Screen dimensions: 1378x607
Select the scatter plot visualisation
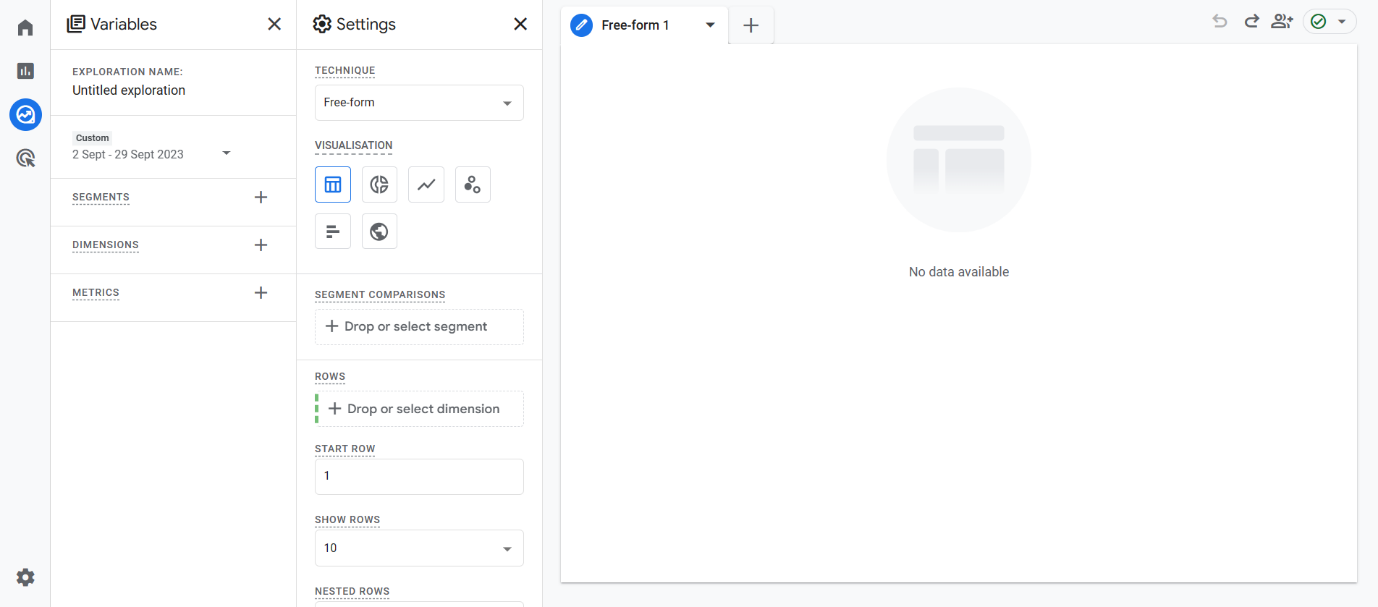point(472,185)
